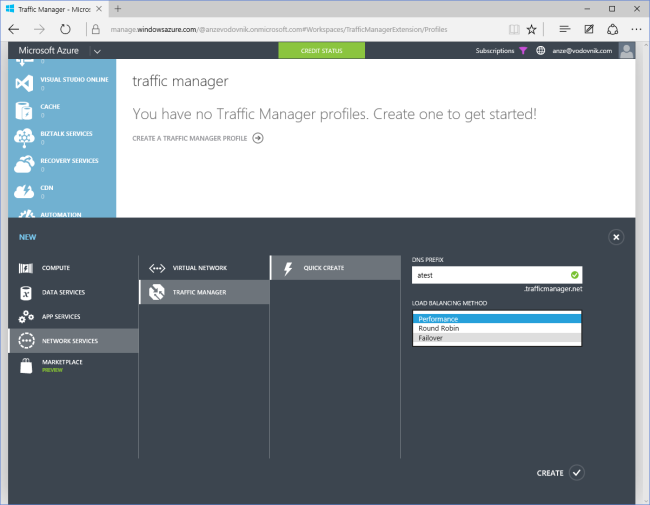The image size is (650, 505).
Task: Open the user account avatar icon
Action: point(626,51)
